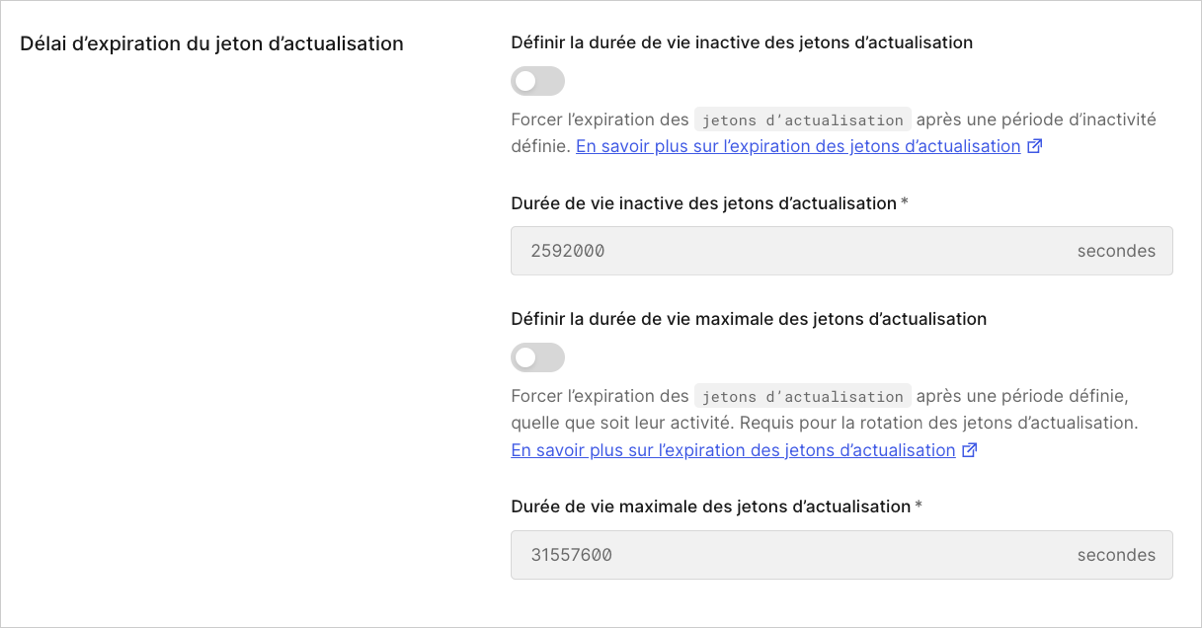1202x628 pixels.
Task: Click "secondes" suffix of maximum lifetime field
Action: 1116,555
